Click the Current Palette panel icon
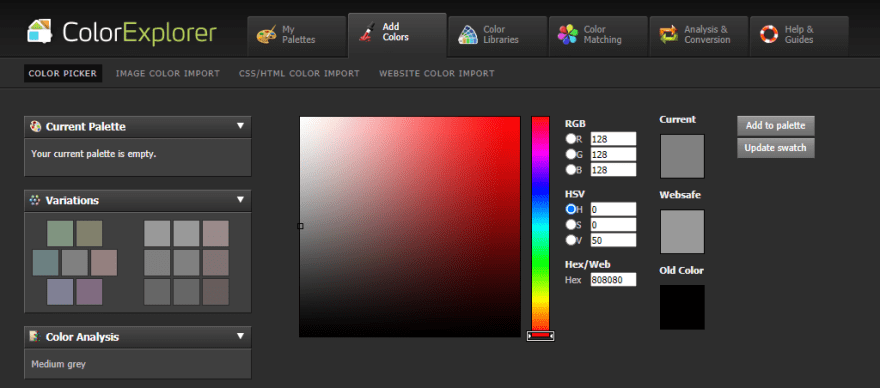The image size is (880, 388). pyautogui.click(x=35, y=126)
